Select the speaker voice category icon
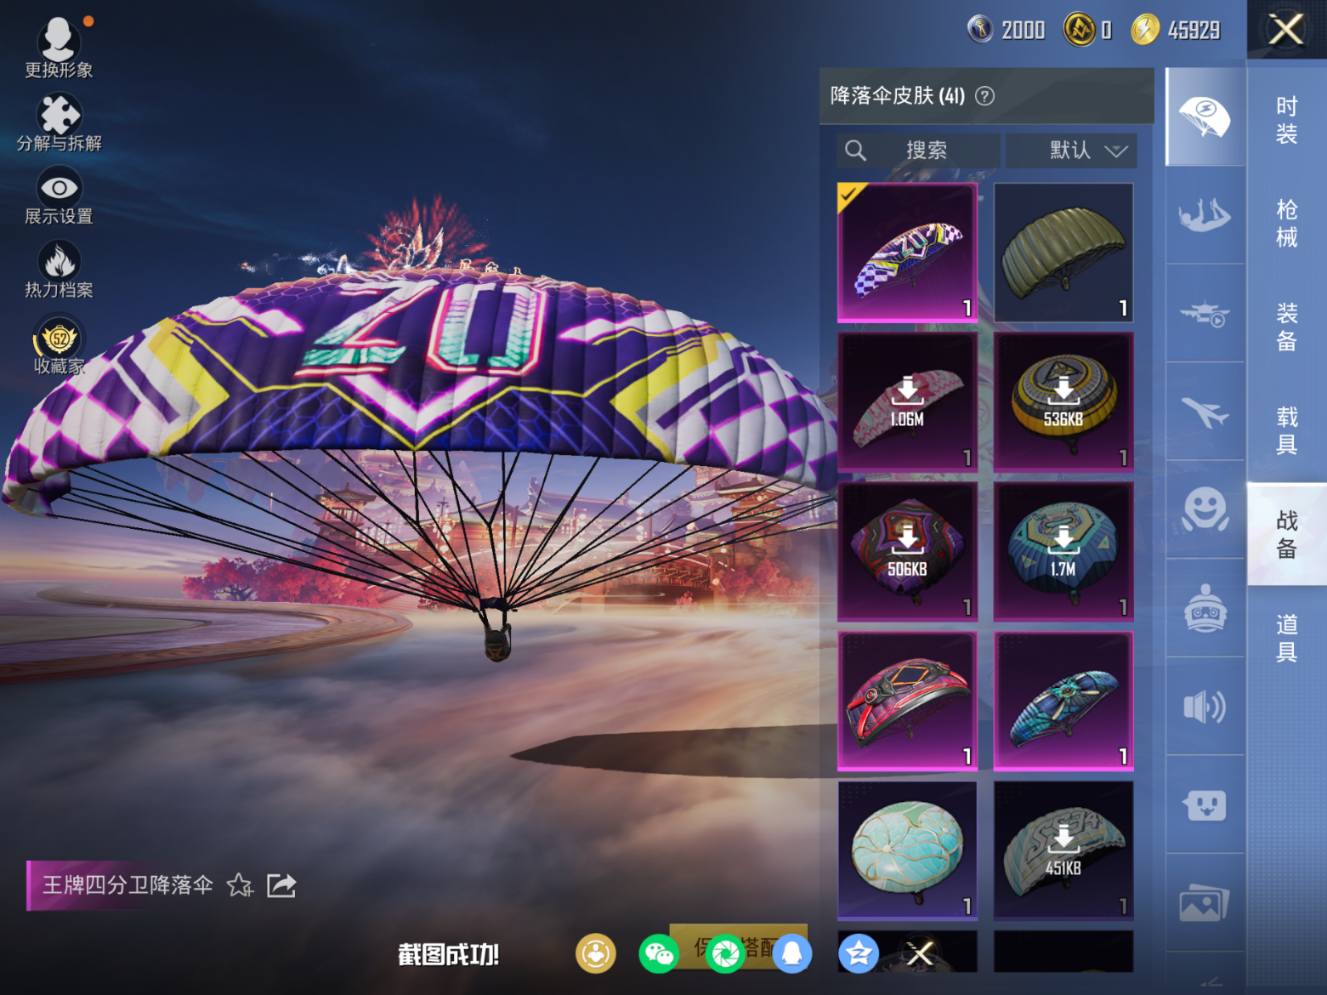This screenshot has height=995, width=1327. 1205,707
